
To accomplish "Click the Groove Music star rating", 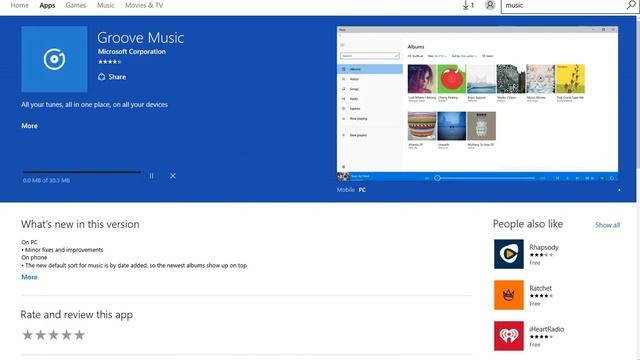I will (x=109, y=62).
